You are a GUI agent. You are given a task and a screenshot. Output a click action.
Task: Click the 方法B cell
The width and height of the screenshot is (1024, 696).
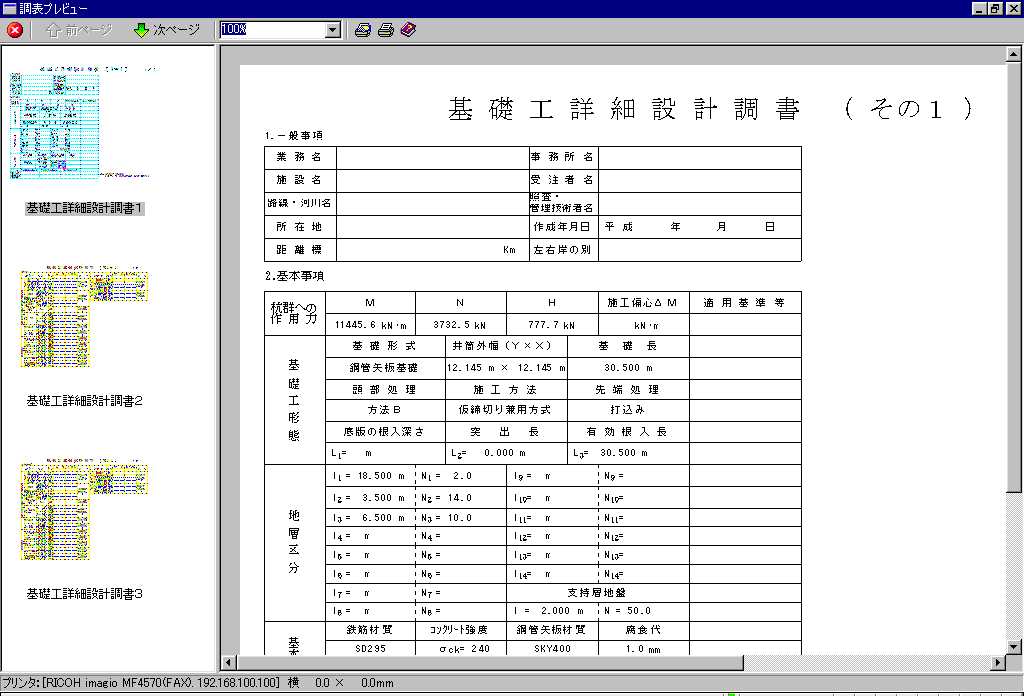pyautogui.click(x=385, y=409)
